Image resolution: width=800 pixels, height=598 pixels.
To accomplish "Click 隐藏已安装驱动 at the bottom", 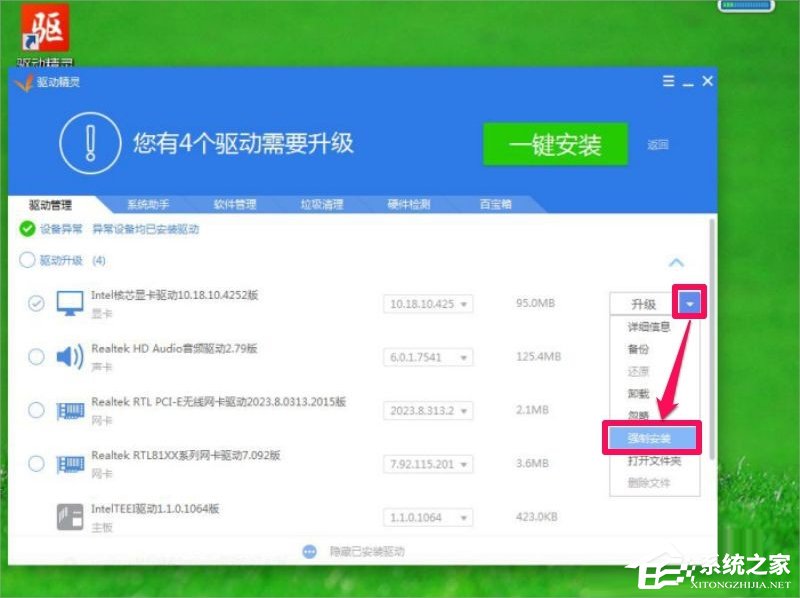I will (370, 550).
